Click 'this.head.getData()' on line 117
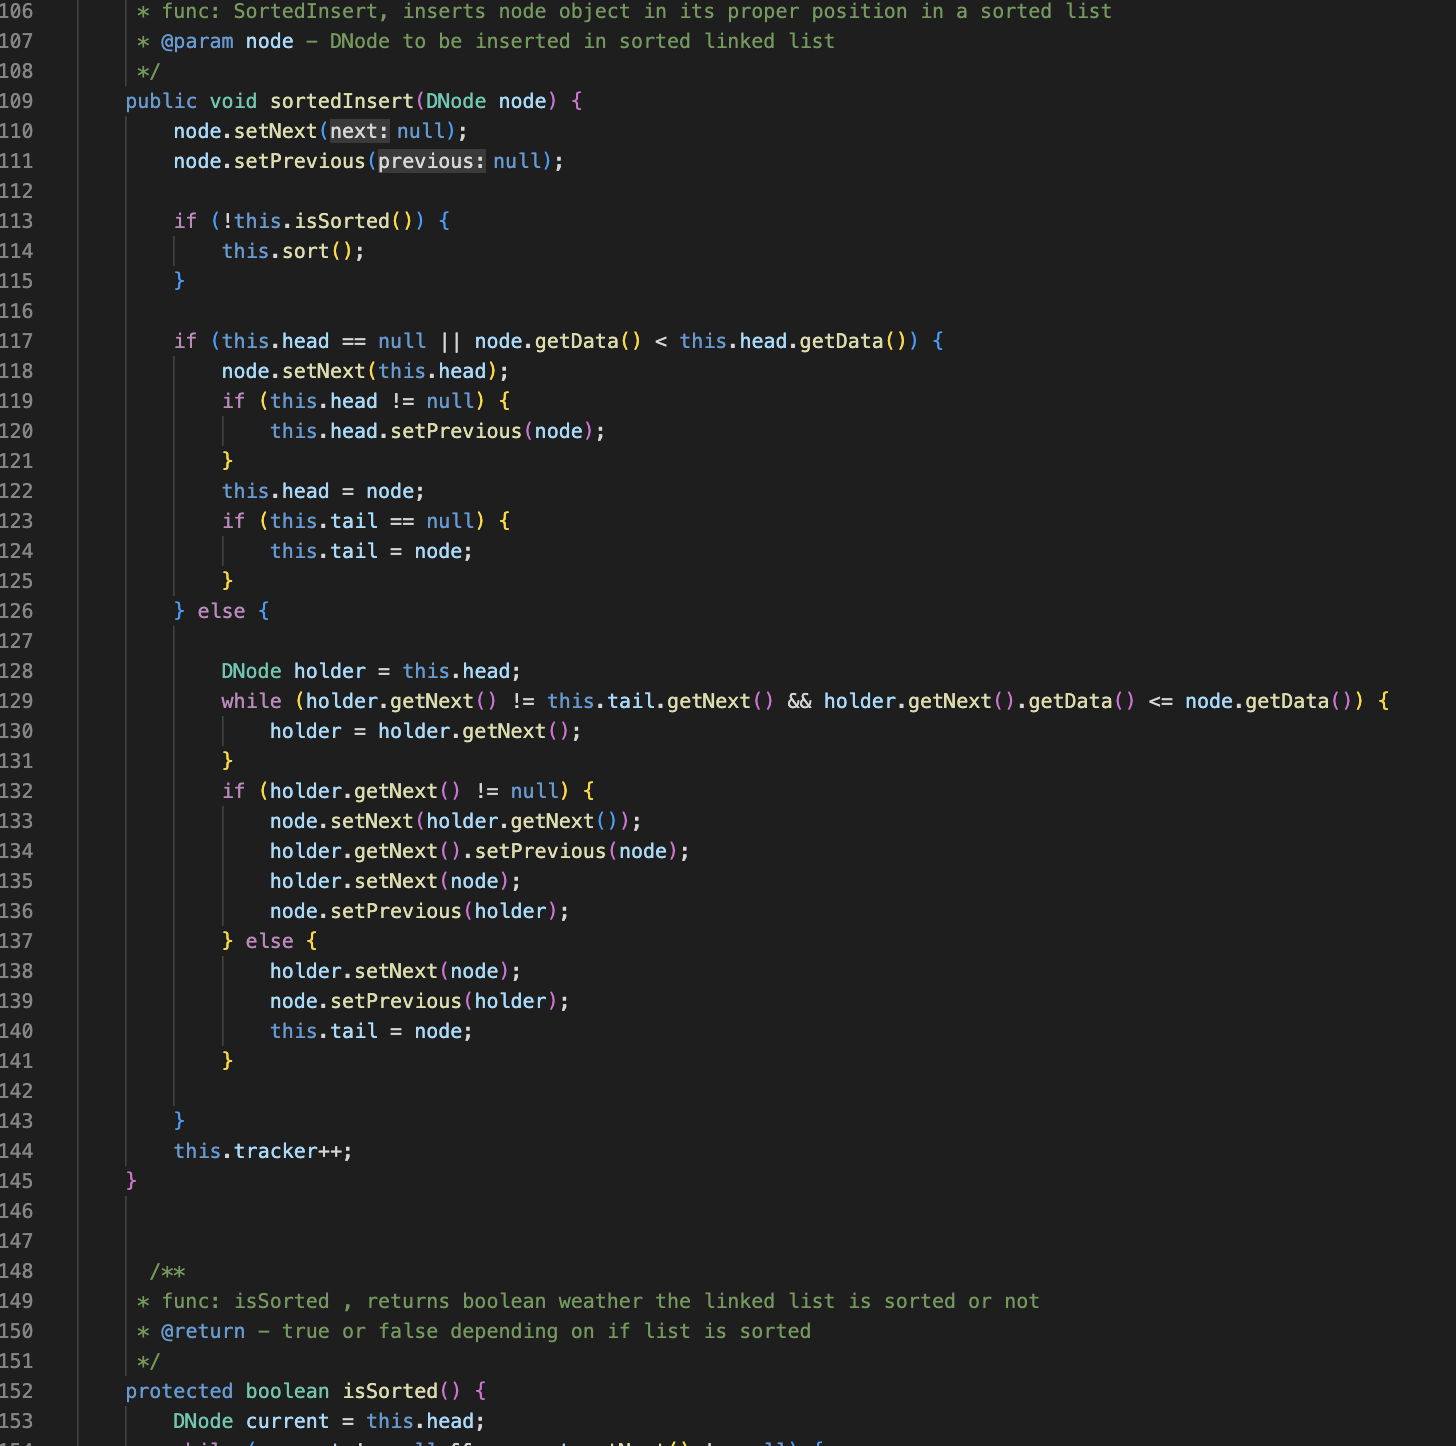 coord(793,341)
